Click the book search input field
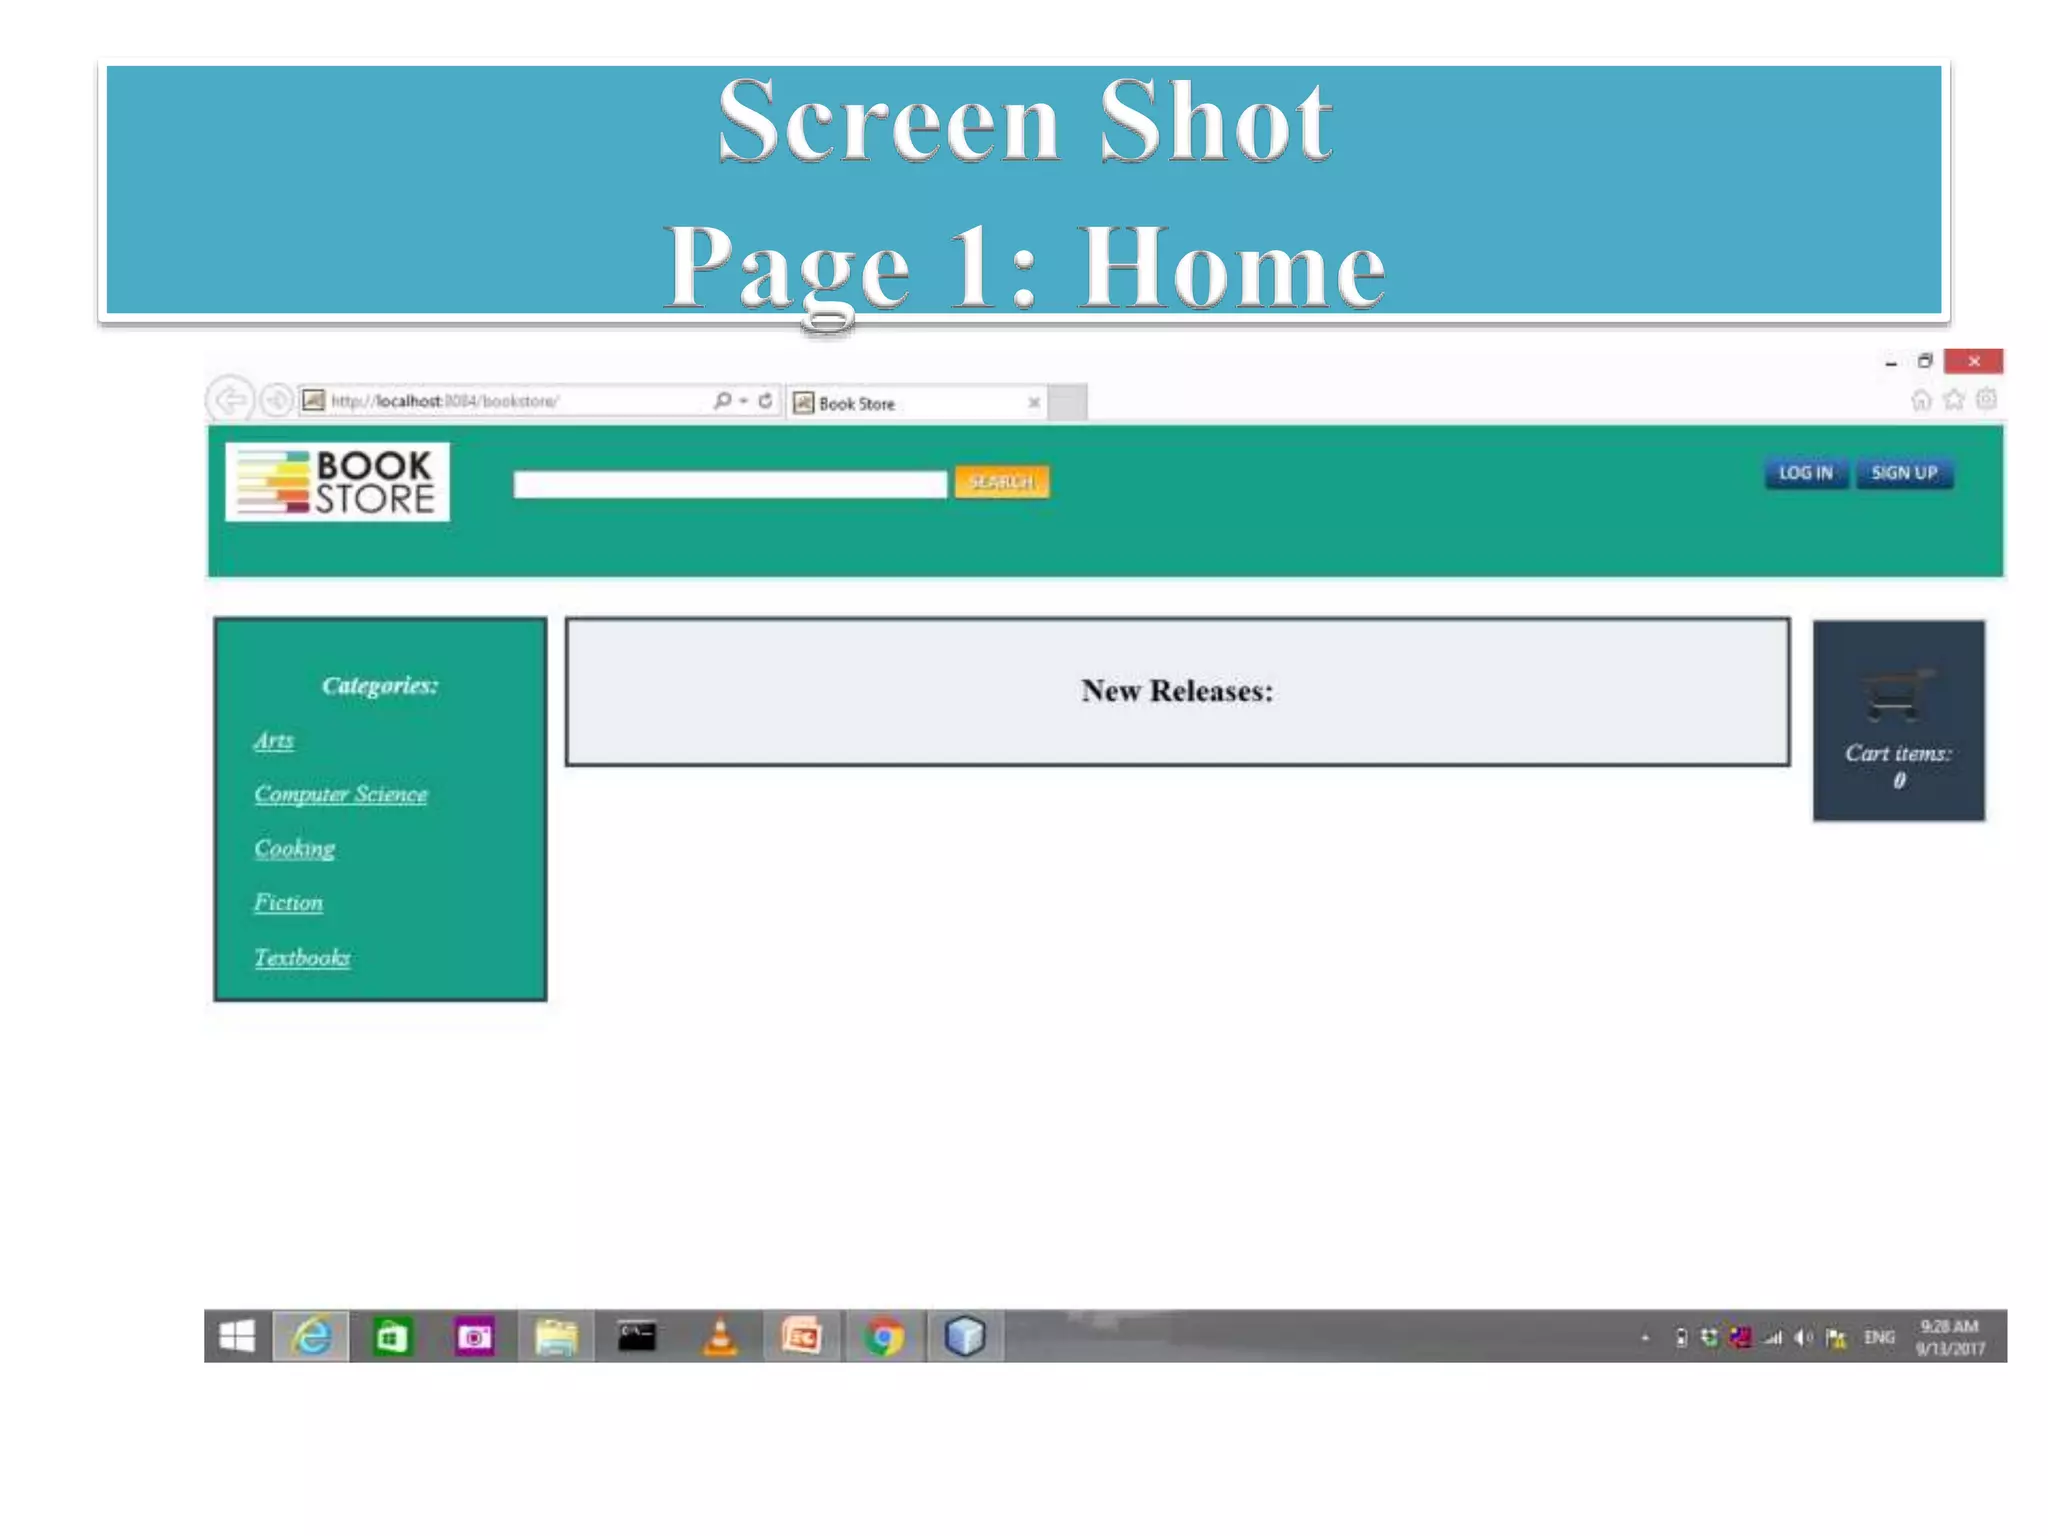This screenshot has width=2048, height=1536. [730, 485]
